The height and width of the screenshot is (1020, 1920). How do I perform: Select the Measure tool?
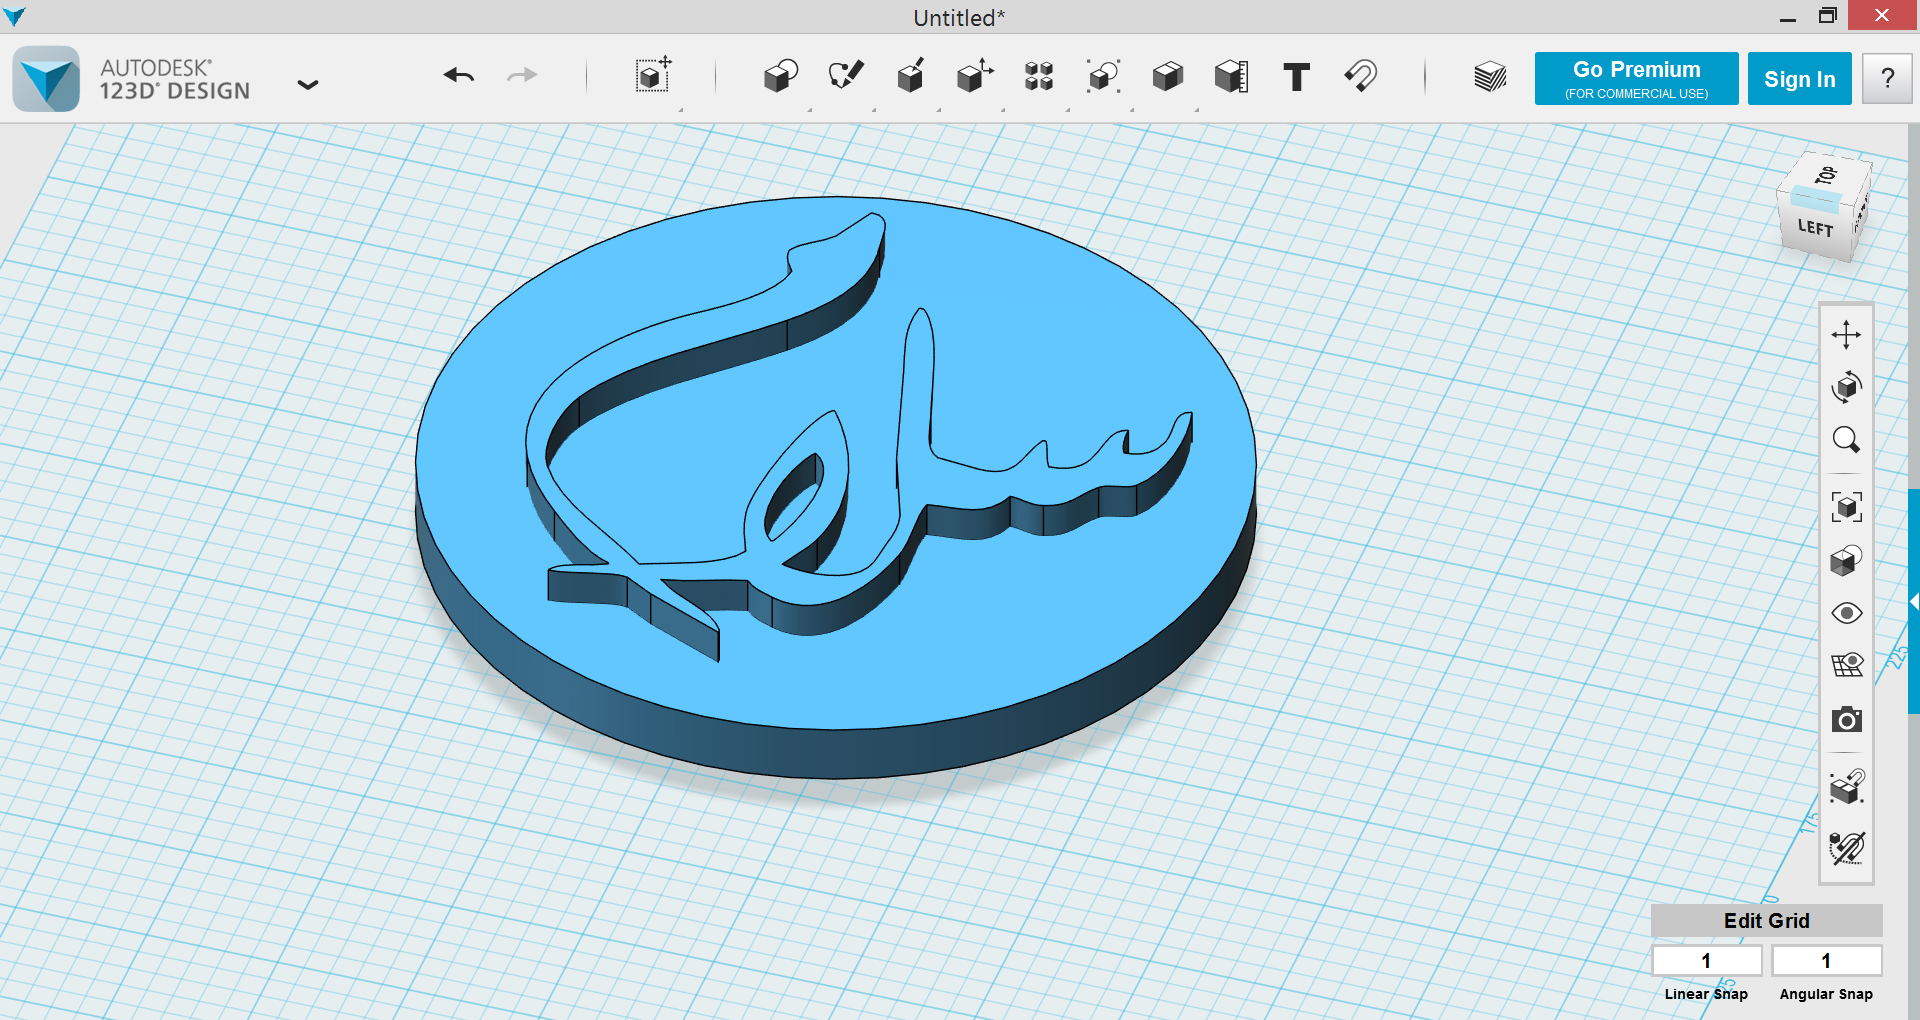point(1231,76)
